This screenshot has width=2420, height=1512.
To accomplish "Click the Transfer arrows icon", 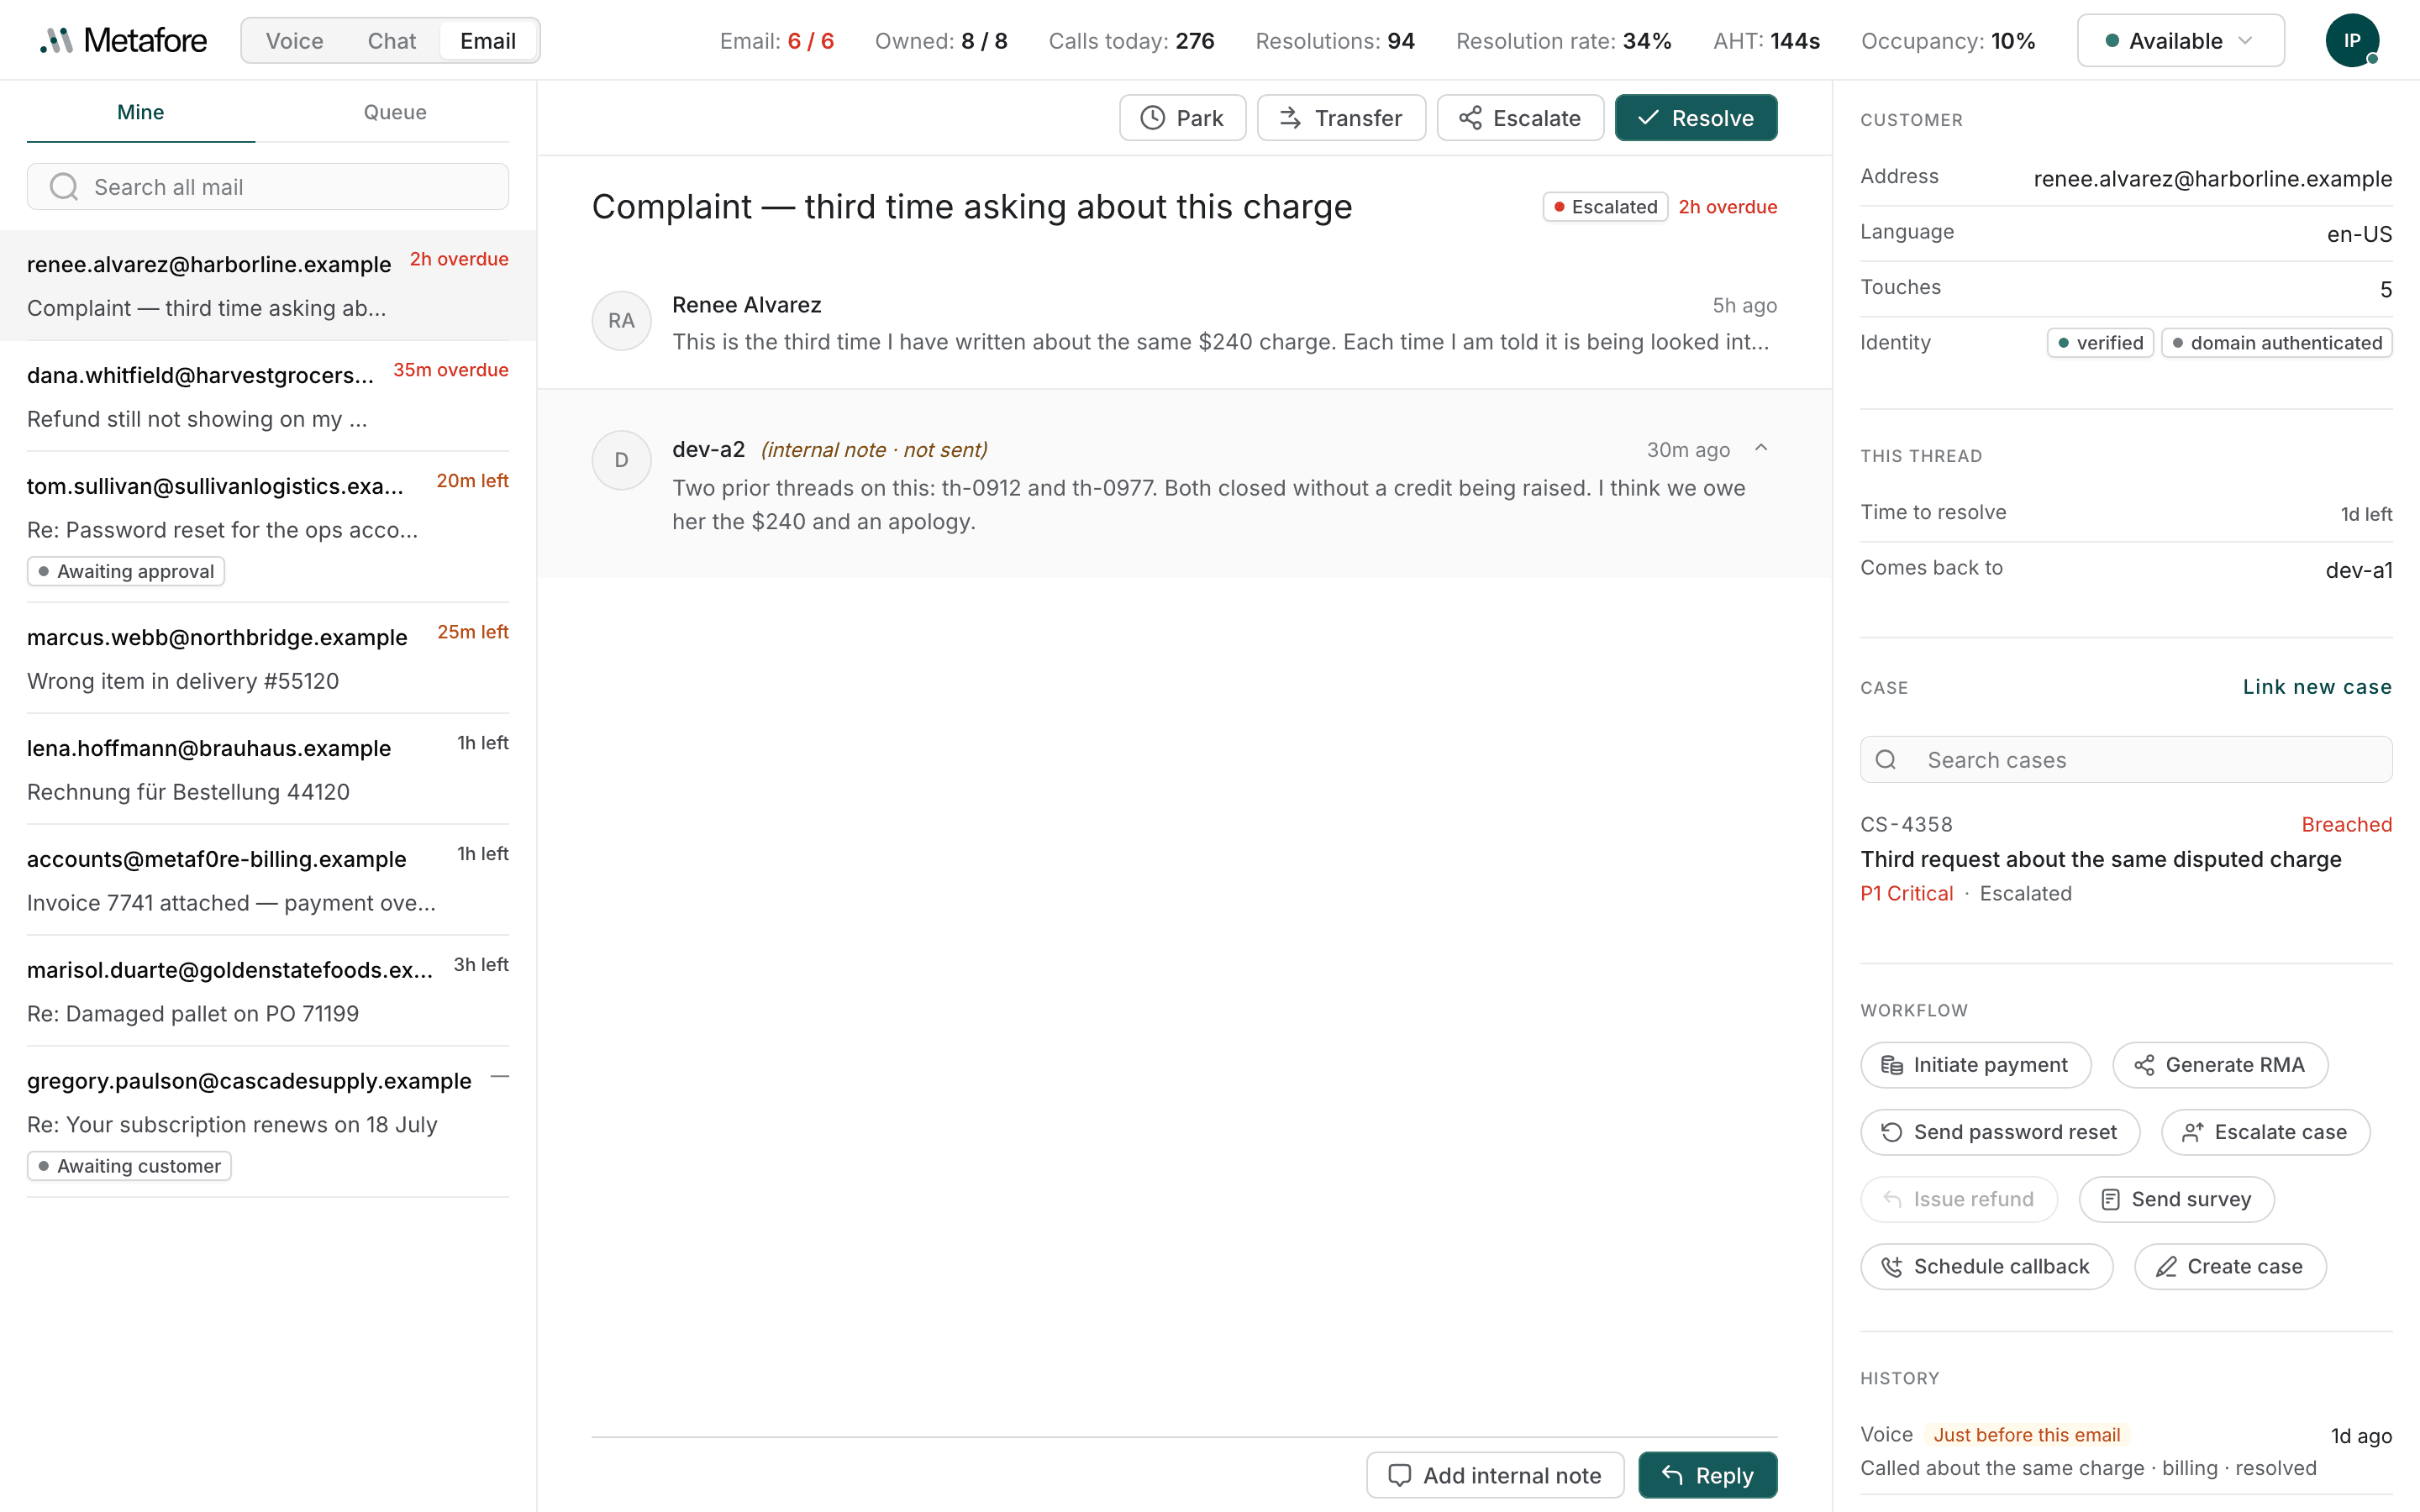I will pos(1290,118).
